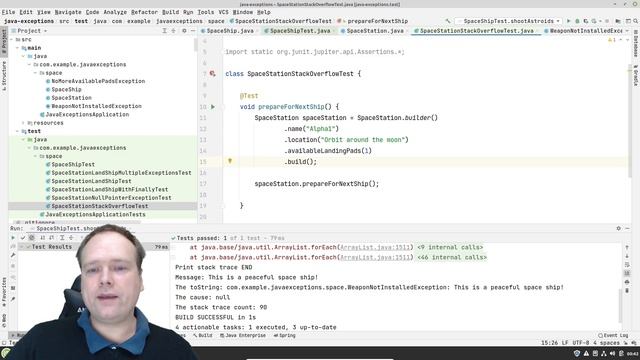Click the UTF-8 encoding in the status bar
Image resolution: width=640 pixels, height=360 pixels.
pos(581,343)
